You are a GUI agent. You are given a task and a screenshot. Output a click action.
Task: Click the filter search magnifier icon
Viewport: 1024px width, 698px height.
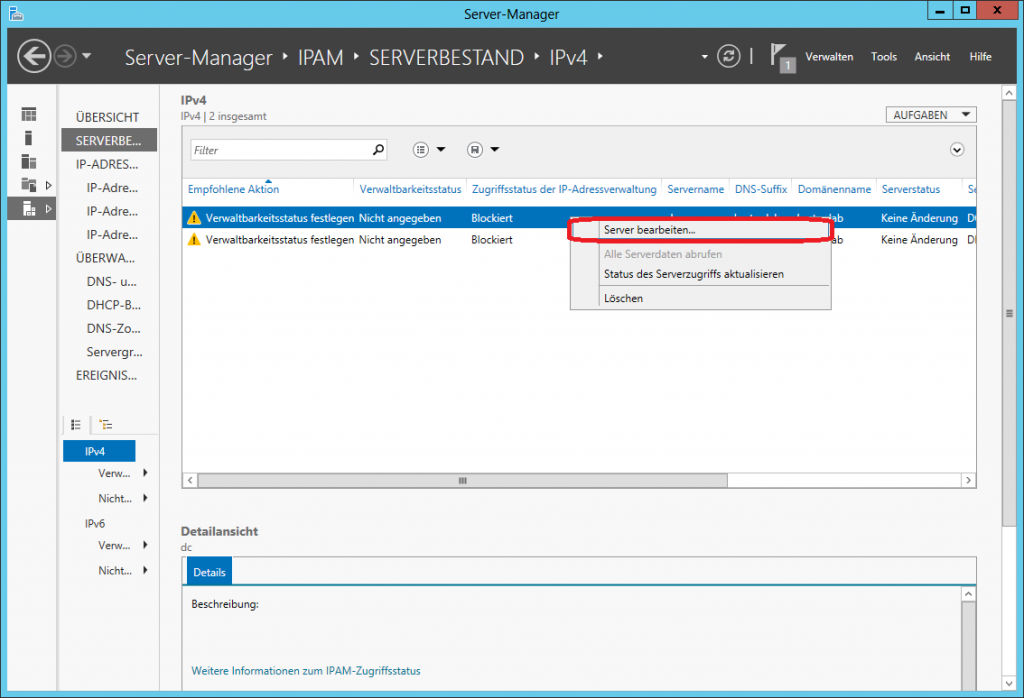(378, 150)
